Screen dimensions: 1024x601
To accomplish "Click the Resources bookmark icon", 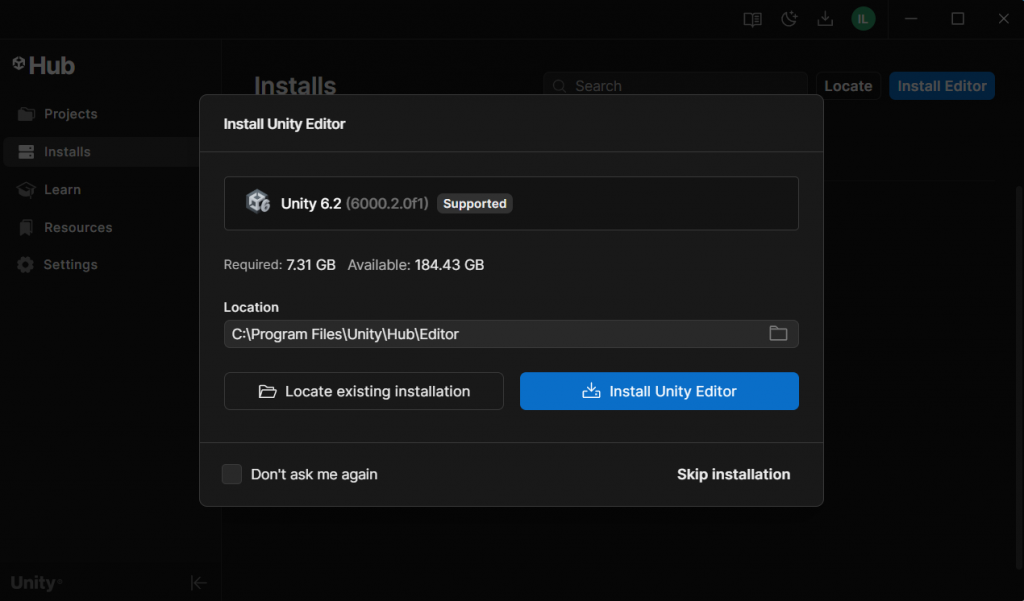I will click(26, 227).
